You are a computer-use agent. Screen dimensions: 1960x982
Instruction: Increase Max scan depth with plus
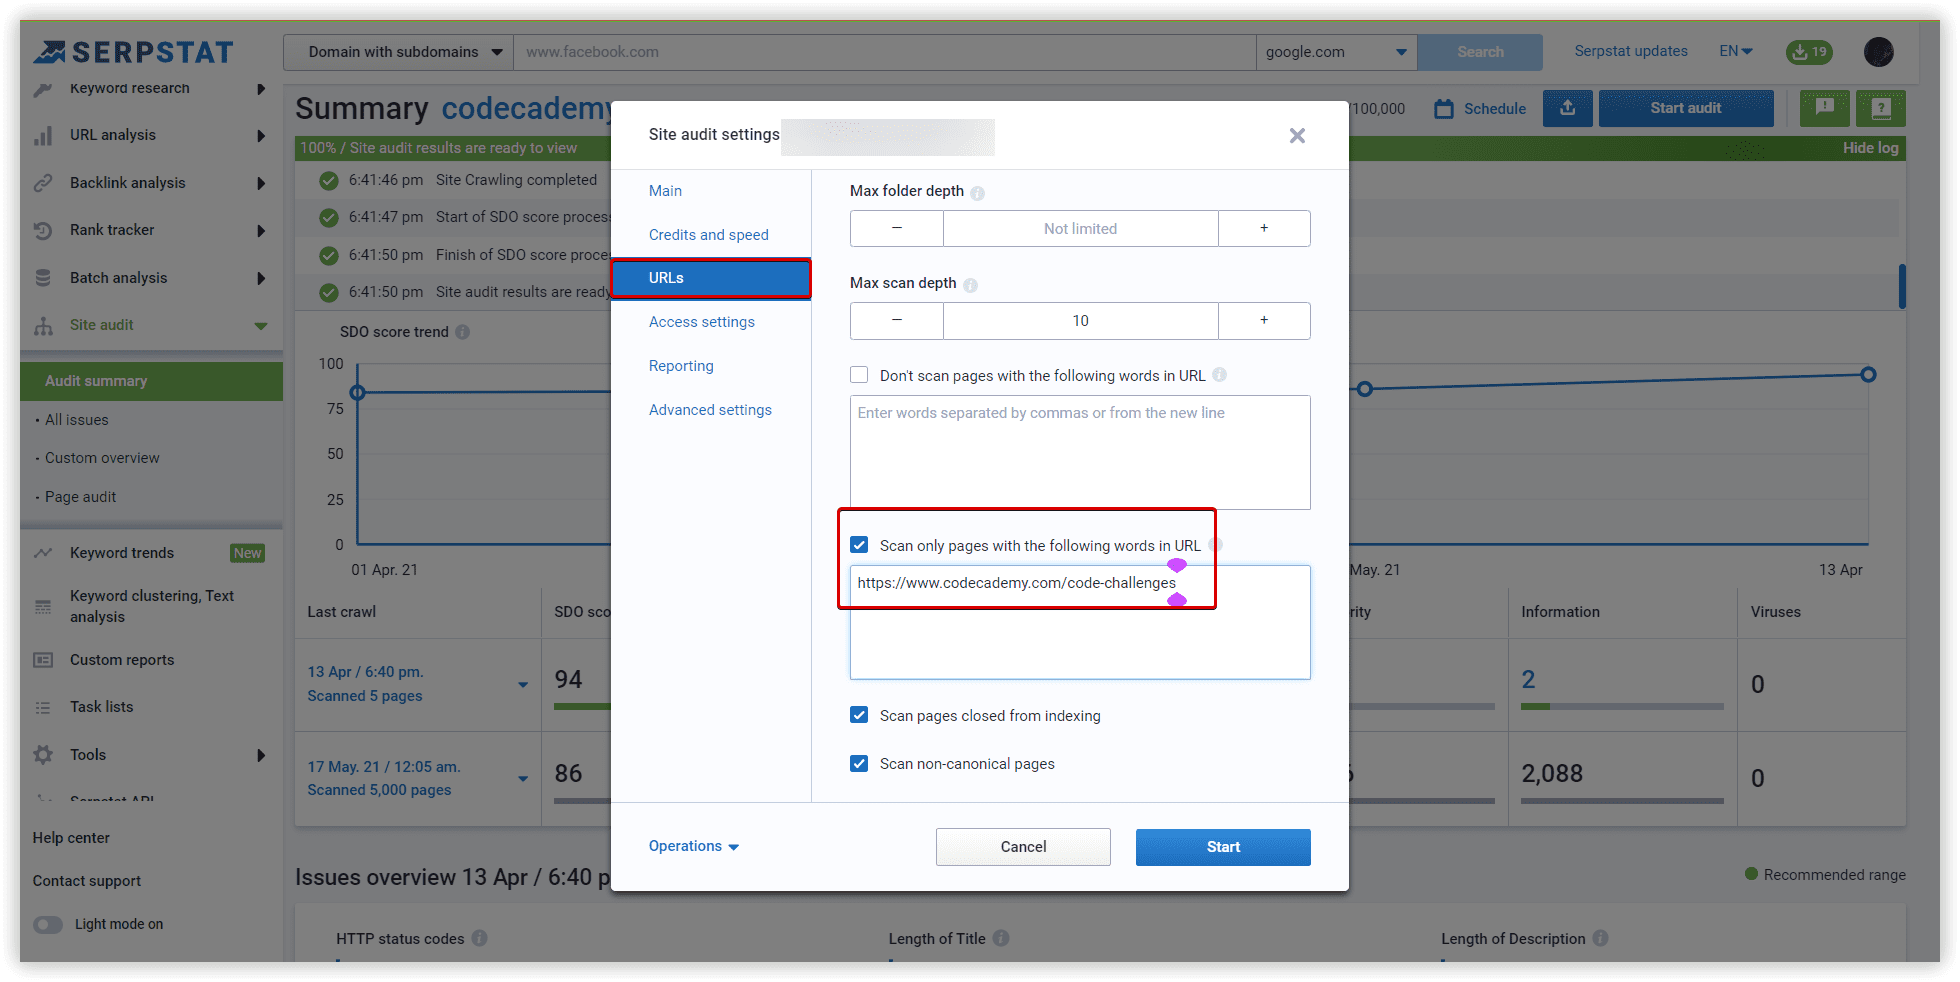tap(1264, 320)
